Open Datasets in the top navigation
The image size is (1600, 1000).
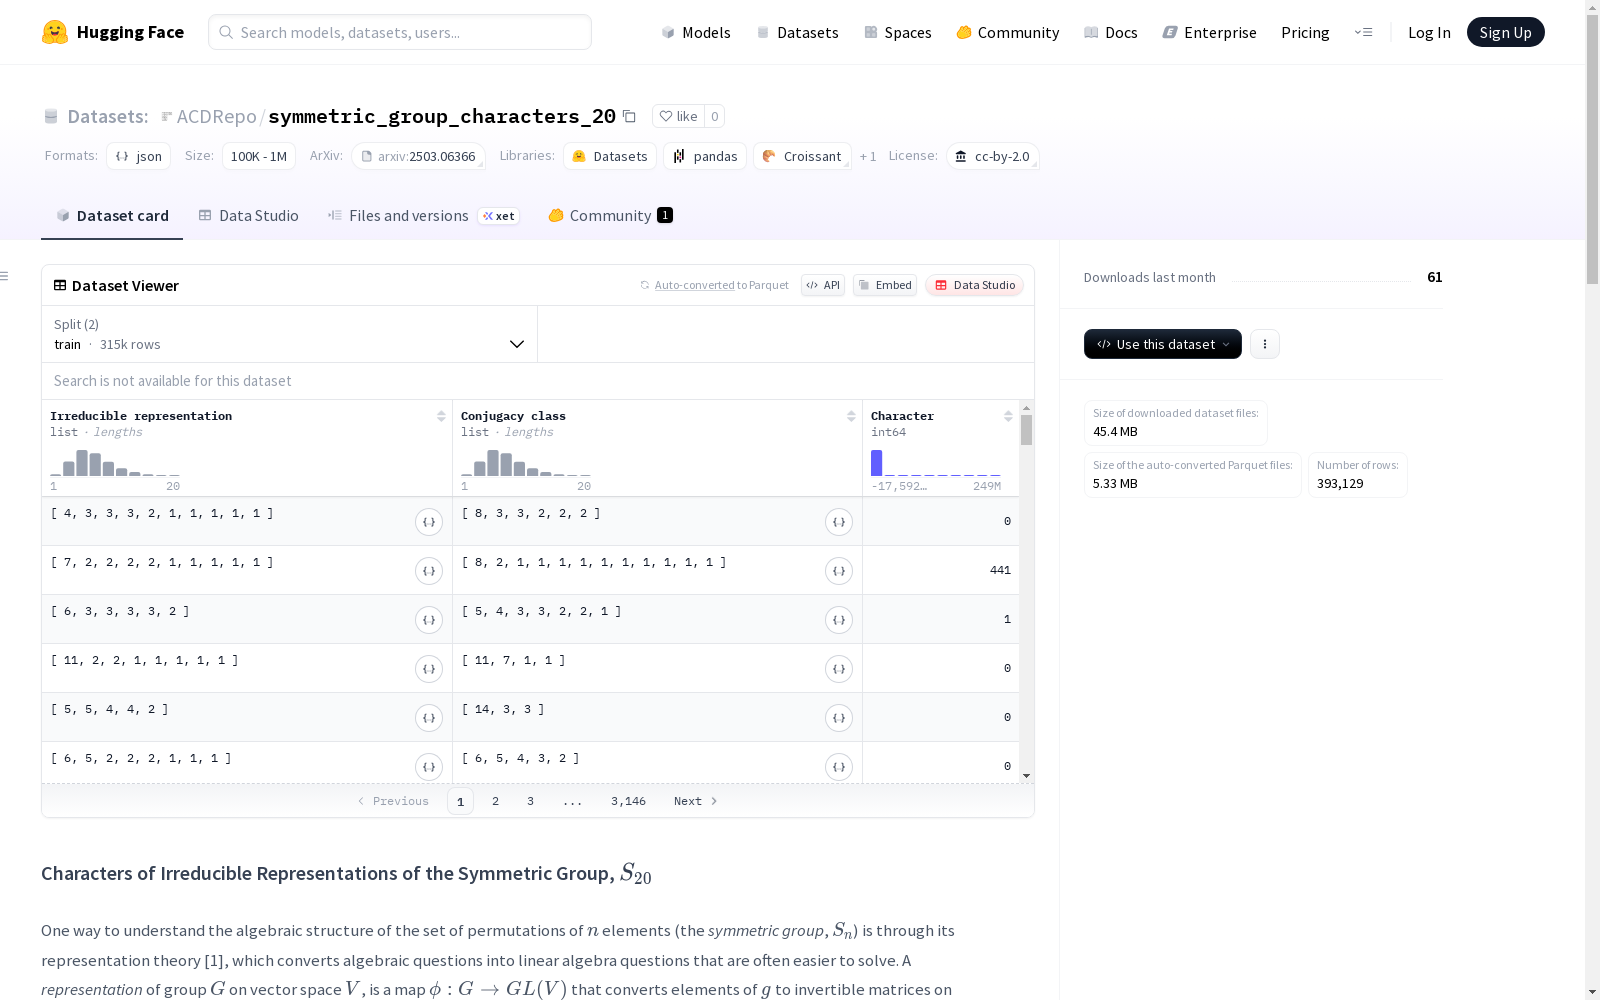coord(797,32)
